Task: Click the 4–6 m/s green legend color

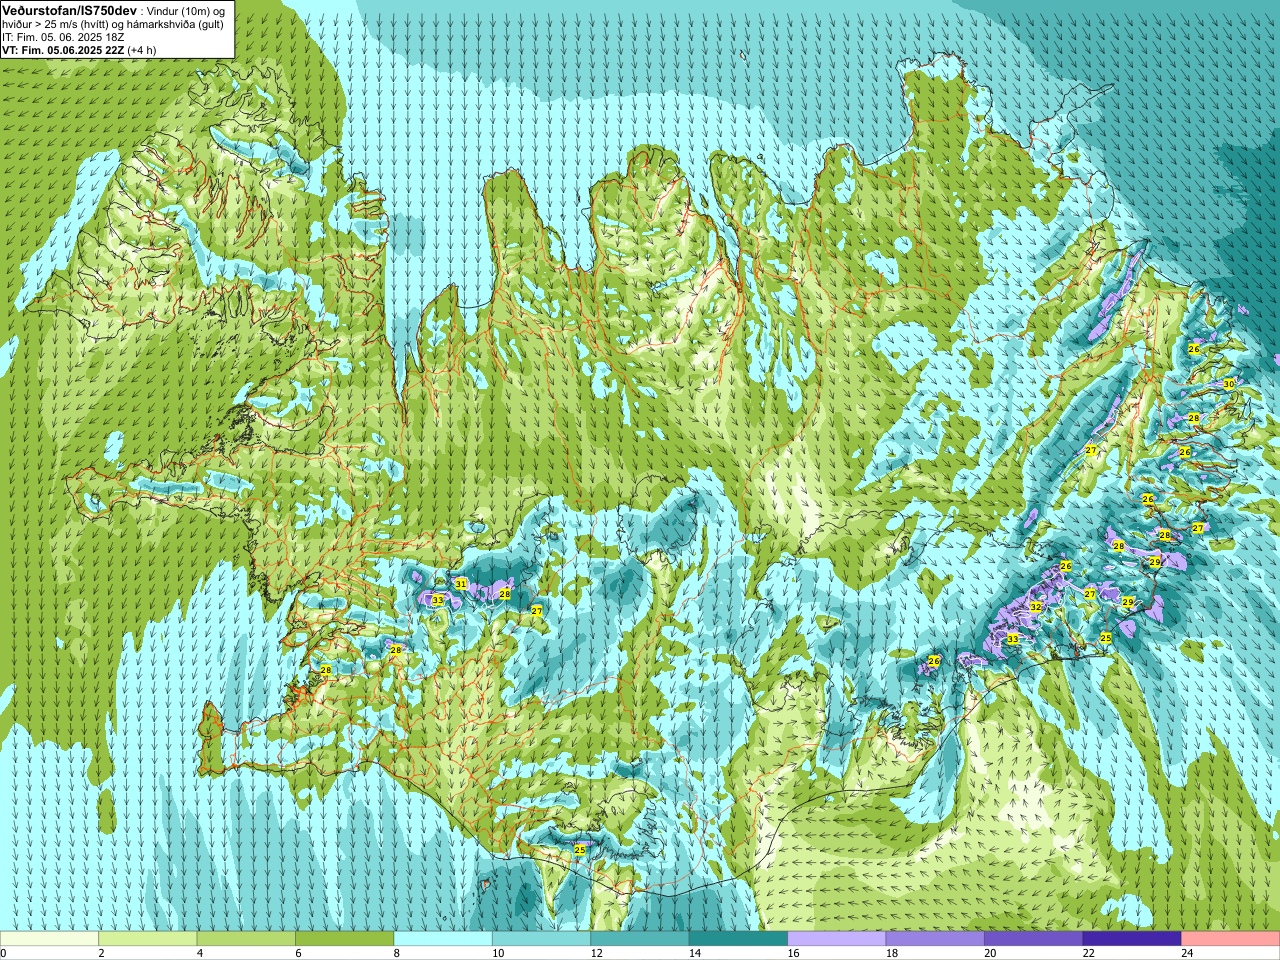Action: tap(246, 939)
